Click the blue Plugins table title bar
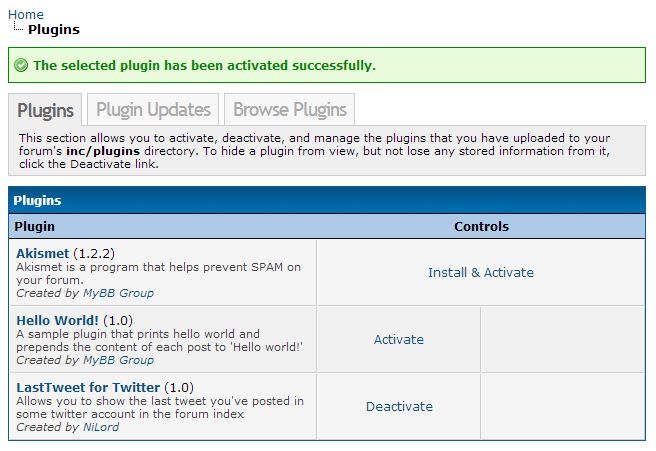The width and height of the screenshot is (656, 451). pos(328,201)
